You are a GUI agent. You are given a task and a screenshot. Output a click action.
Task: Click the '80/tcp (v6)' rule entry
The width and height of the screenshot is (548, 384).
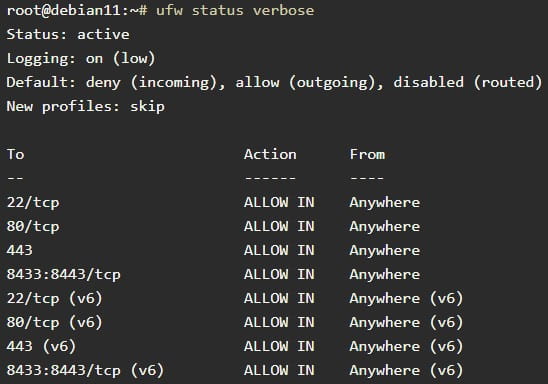pos(55,322)
